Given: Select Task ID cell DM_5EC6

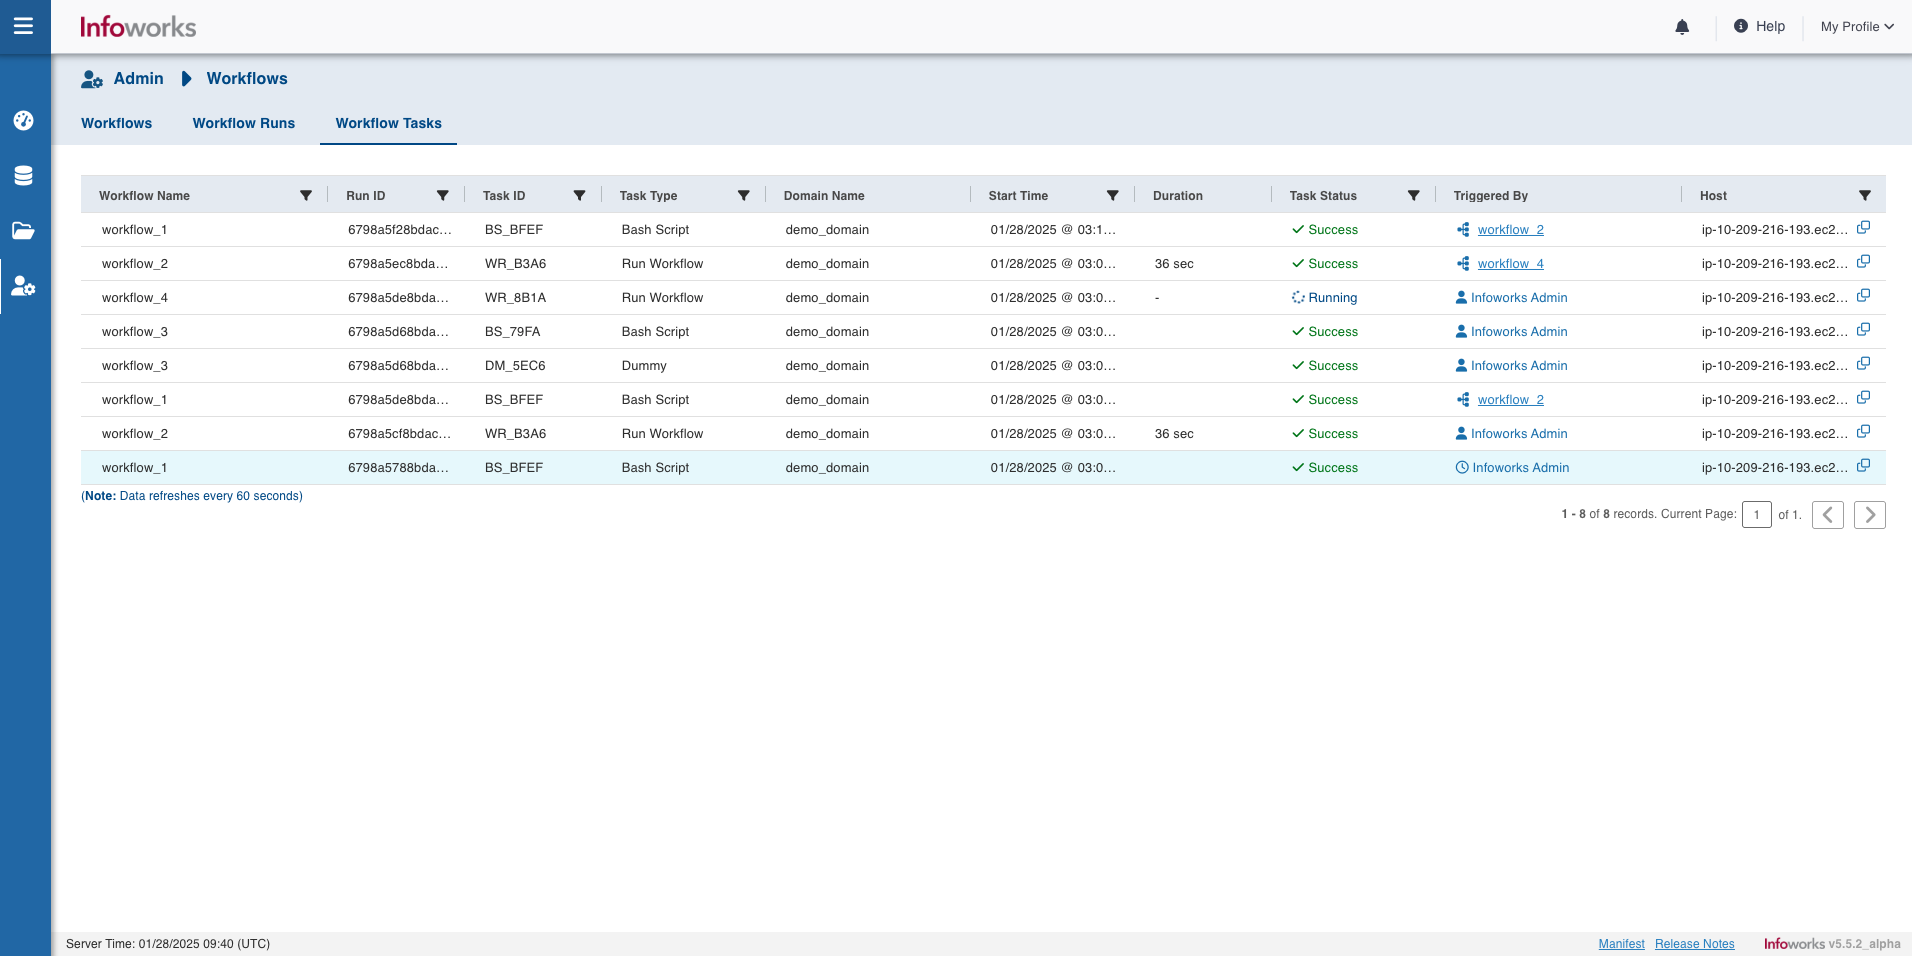Looking at the screenshot, I should [515, 366].
